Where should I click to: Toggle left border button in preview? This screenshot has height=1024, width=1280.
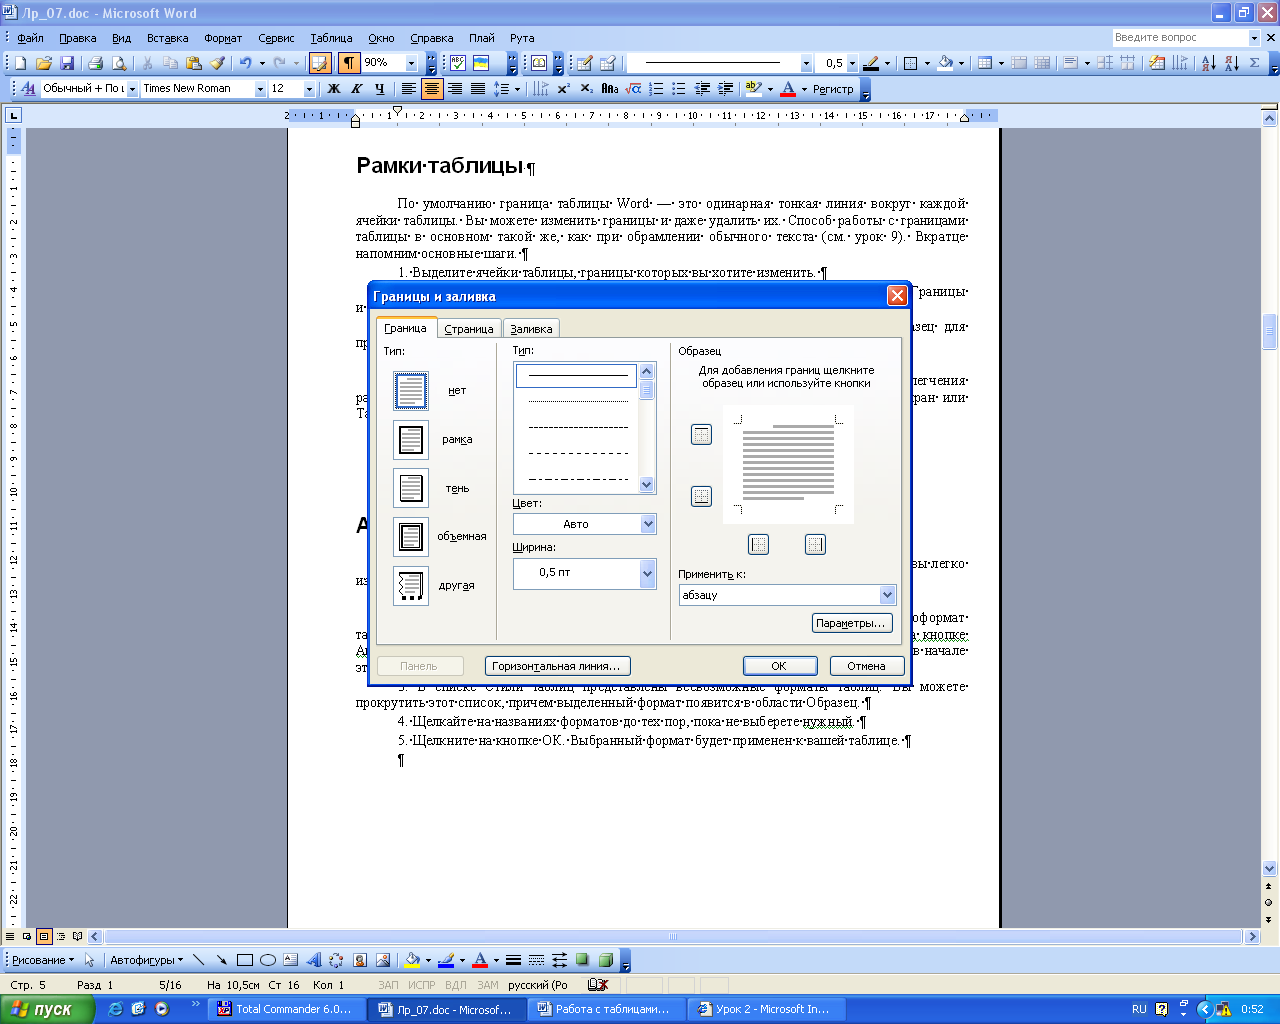click(759, 545)
